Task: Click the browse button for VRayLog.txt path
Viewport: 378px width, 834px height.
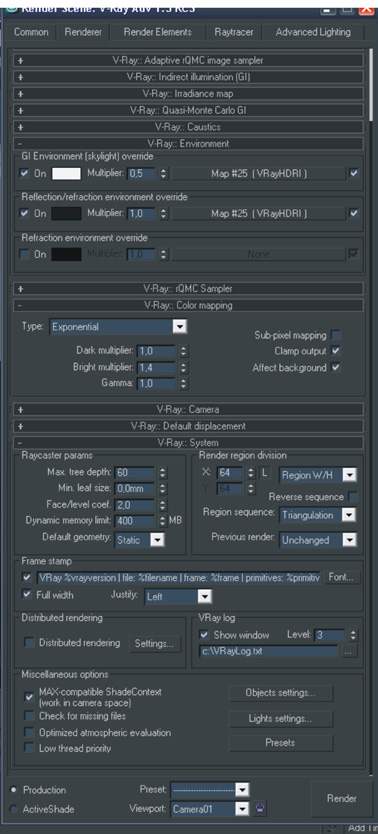Action: 349,651
